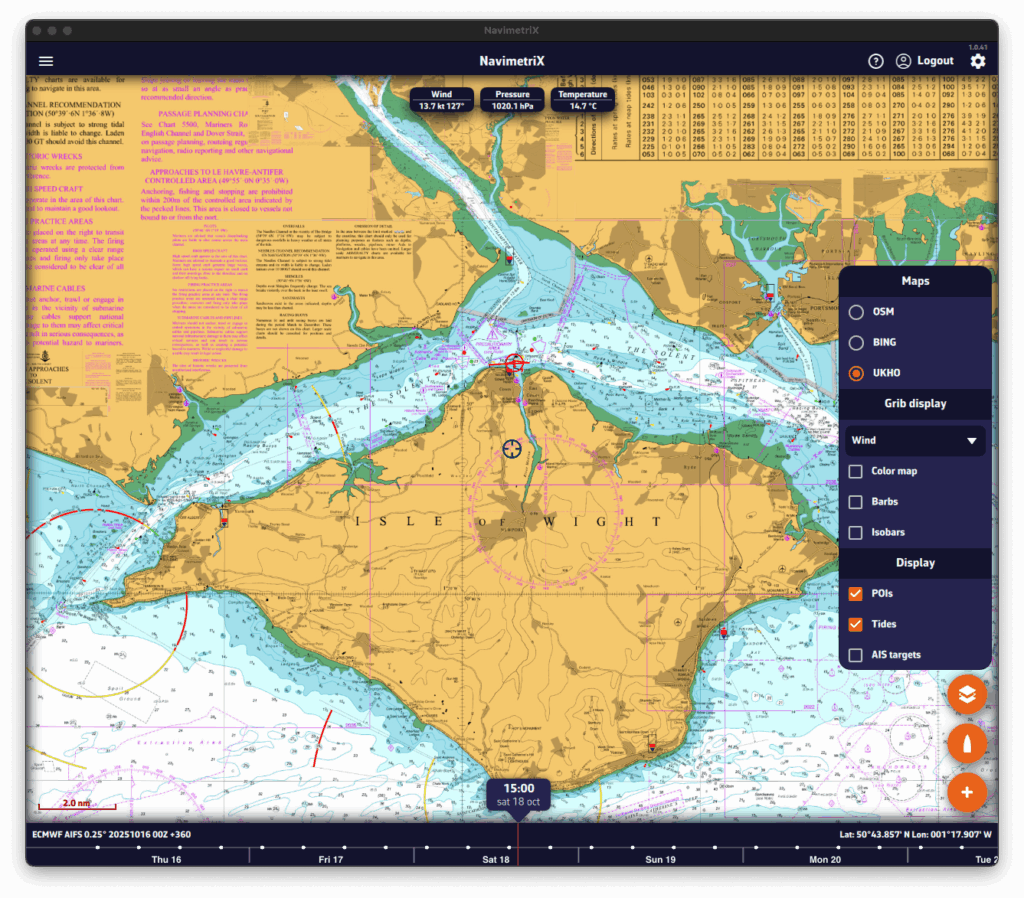Enable the Barbs checkbox

(856, 502)
